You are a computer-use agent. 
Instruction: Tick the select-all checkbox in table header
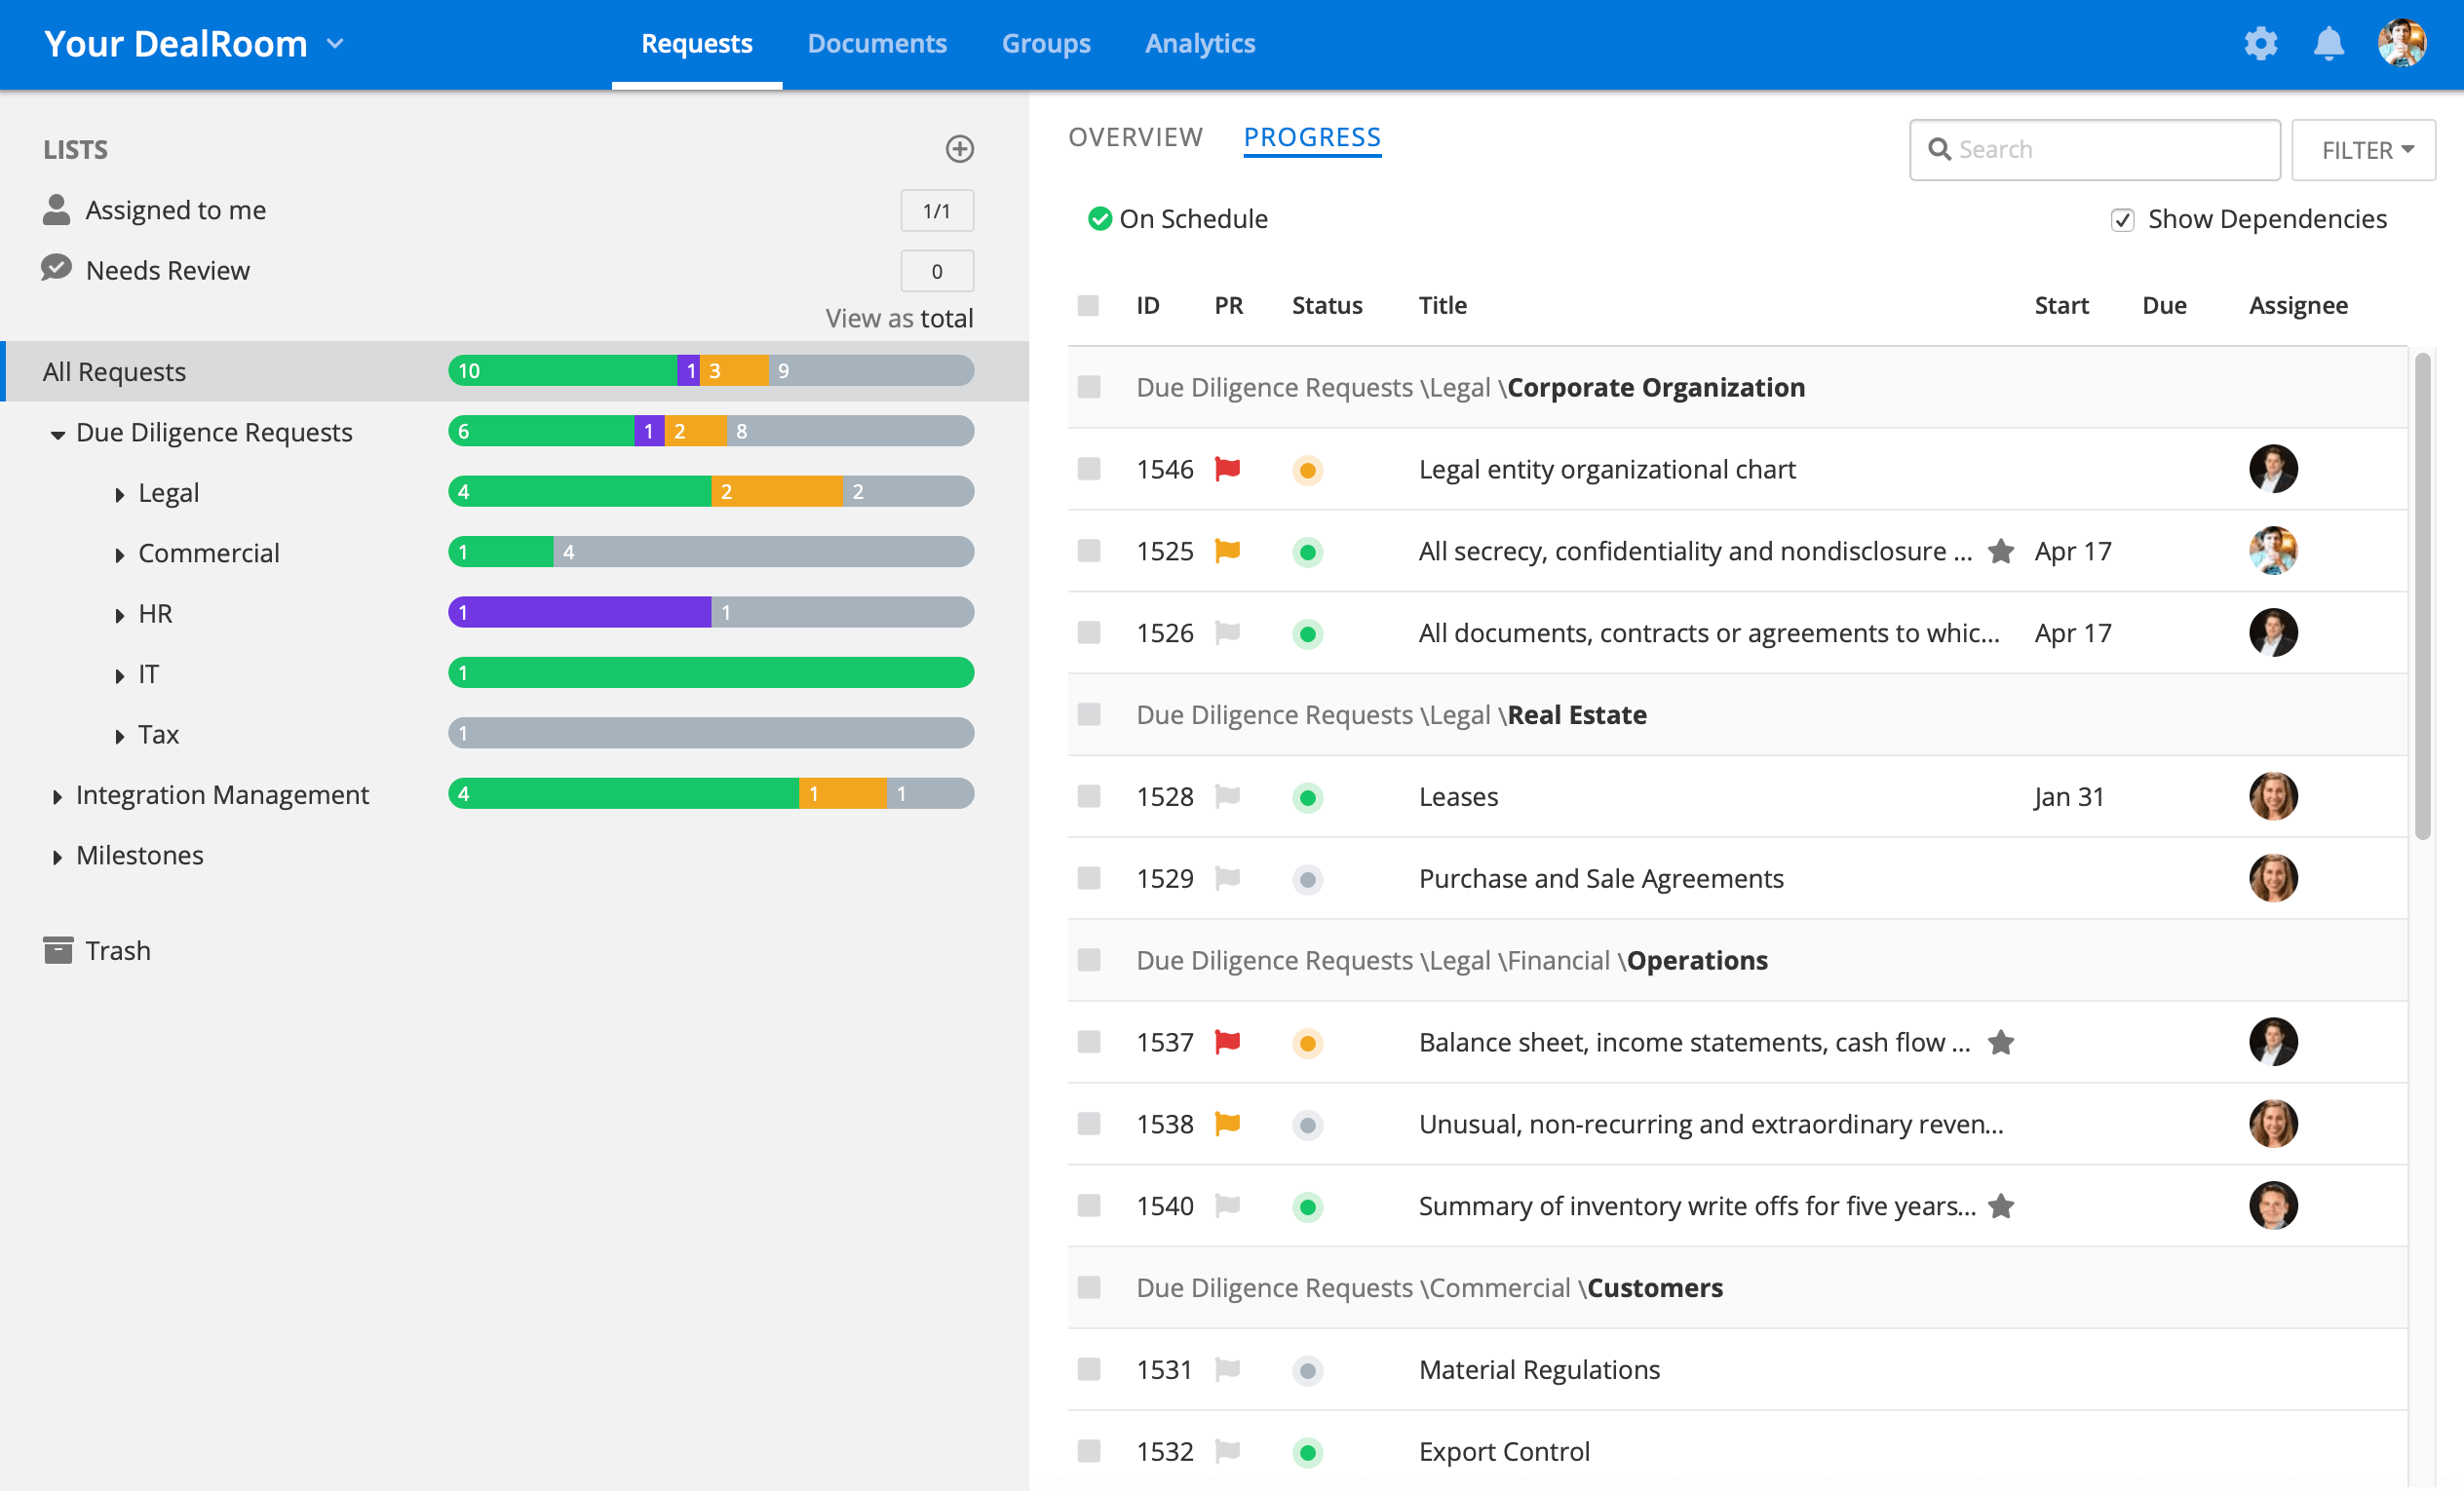tap(1089, 306)
